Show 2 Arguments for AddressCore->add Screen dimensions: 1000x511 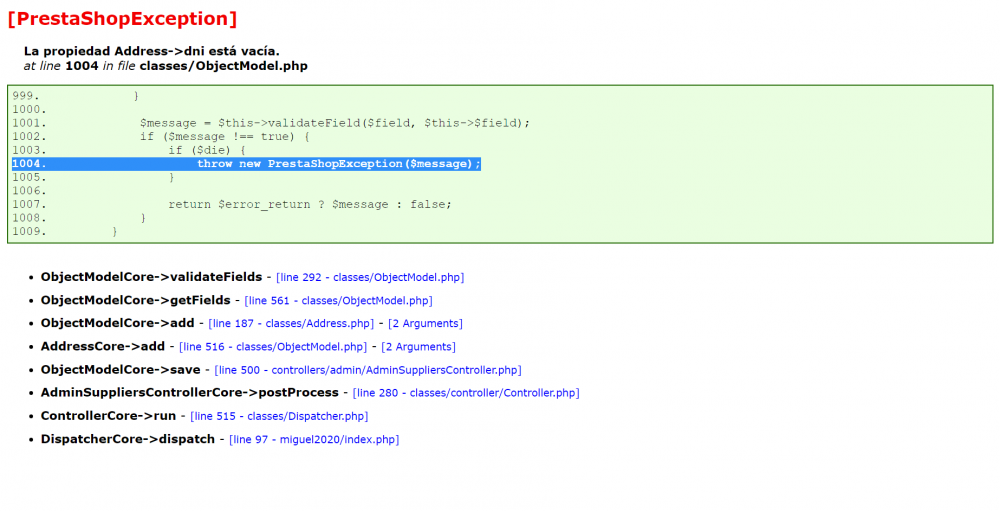coord(418,347)
